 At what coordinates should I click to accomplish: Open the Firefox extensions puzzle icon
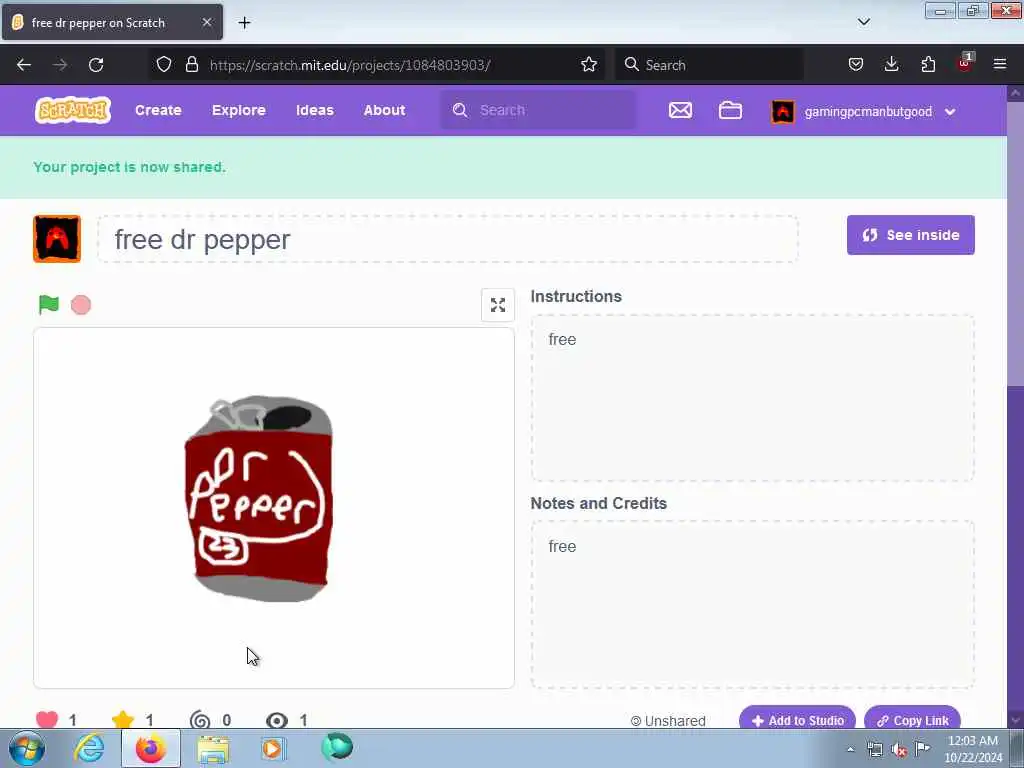[x=928, y=65]
